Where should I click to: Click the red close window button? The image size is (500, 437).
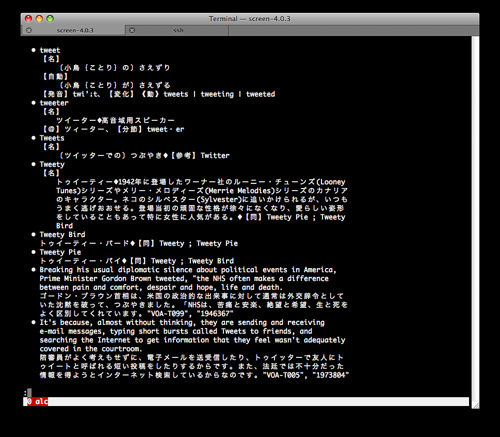point(28,19)
